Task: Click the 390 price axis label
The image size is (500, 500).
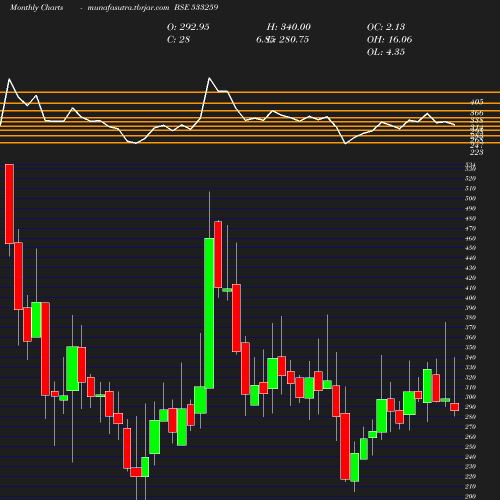Action: pos(470,308)
